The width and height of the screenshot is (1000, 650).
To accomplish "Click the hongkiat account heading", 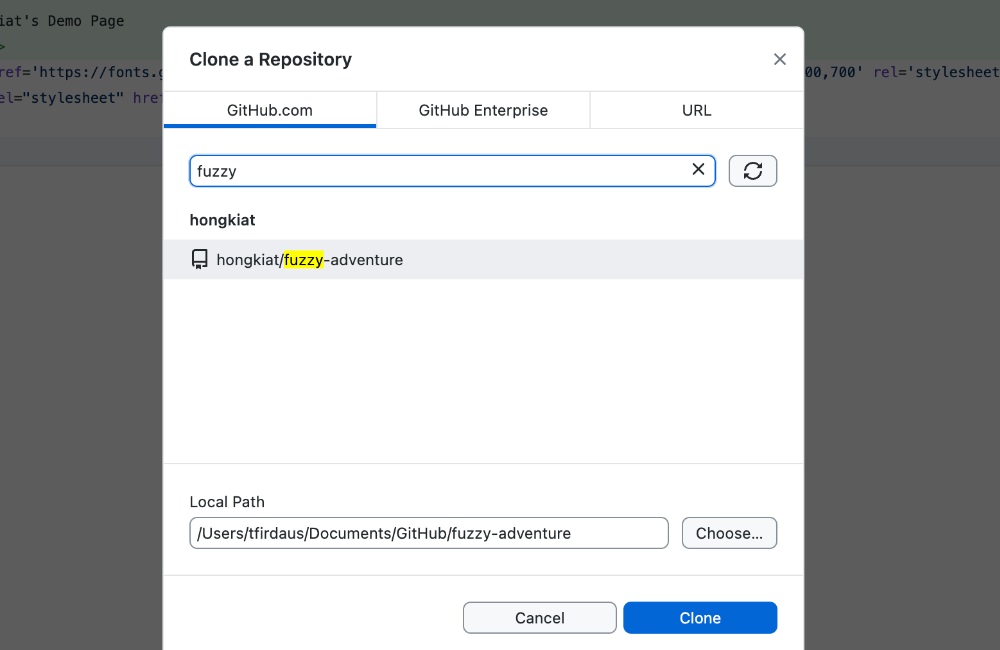I will [x=222, y=220].
